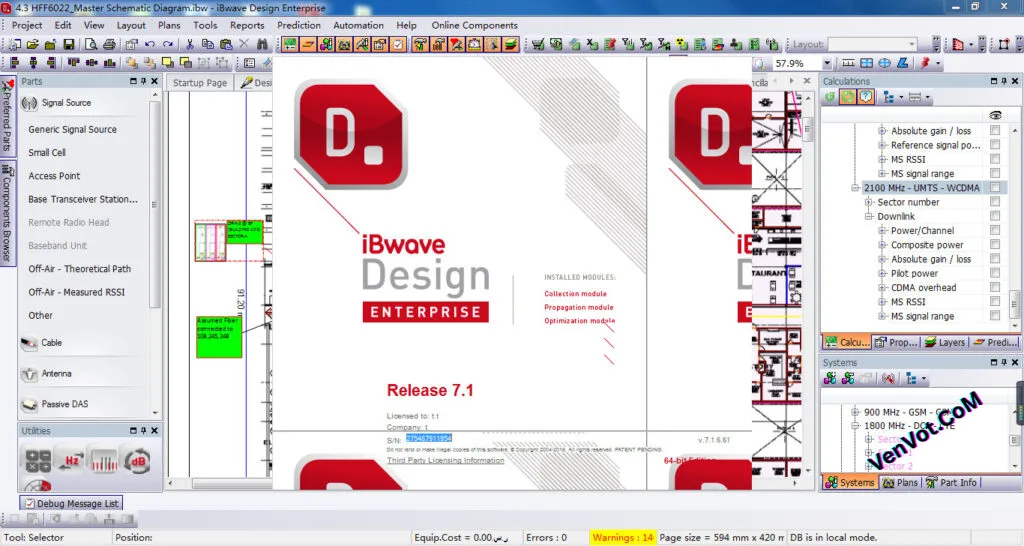Select Small Cell part
The width and height of the screenshot is (1024, 546).
(x=47, y=153)
